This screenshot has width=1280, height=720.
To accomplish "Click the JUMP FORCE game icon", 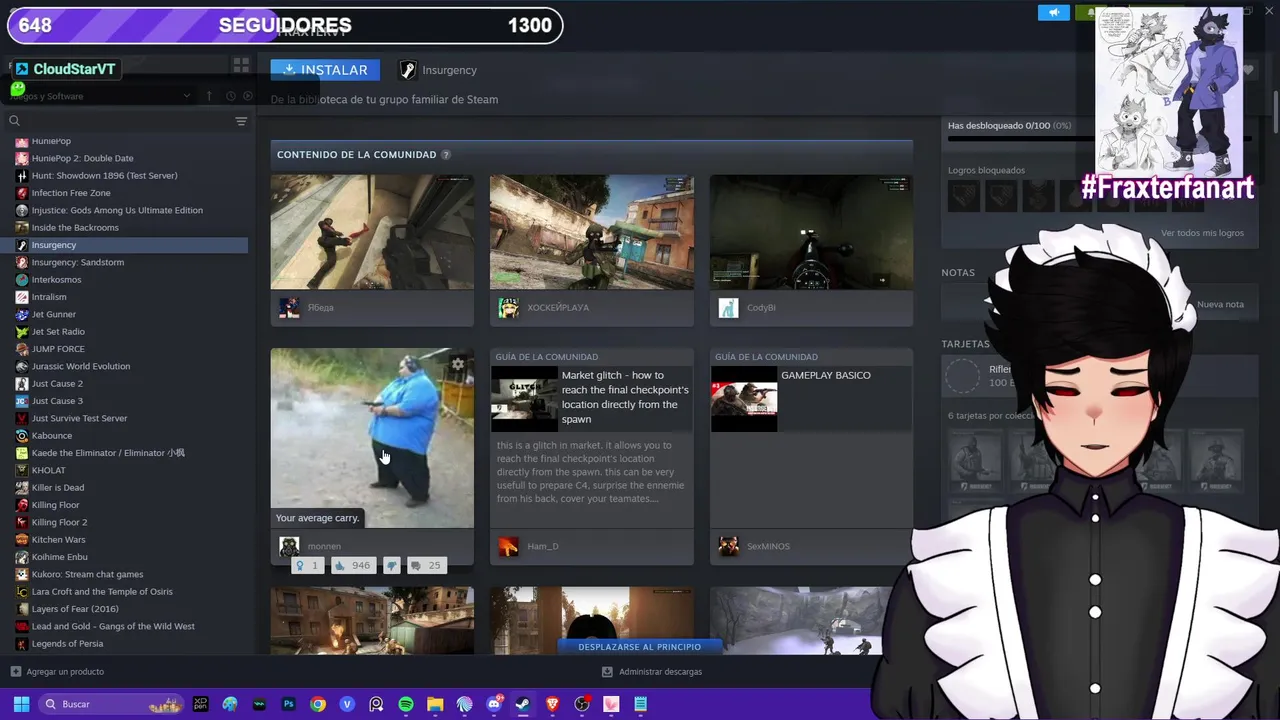I will tap(22, 349).
